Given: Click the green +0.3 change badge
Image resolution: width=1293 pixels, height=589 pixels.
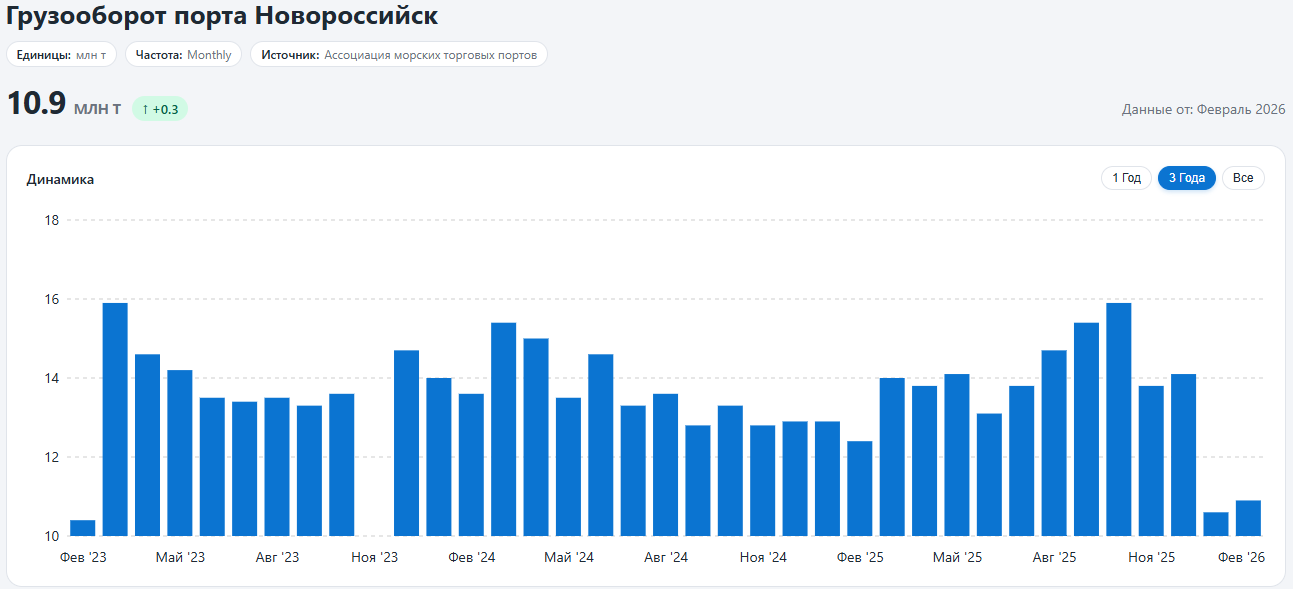Looking at the screenshot, I should point(160,109).
